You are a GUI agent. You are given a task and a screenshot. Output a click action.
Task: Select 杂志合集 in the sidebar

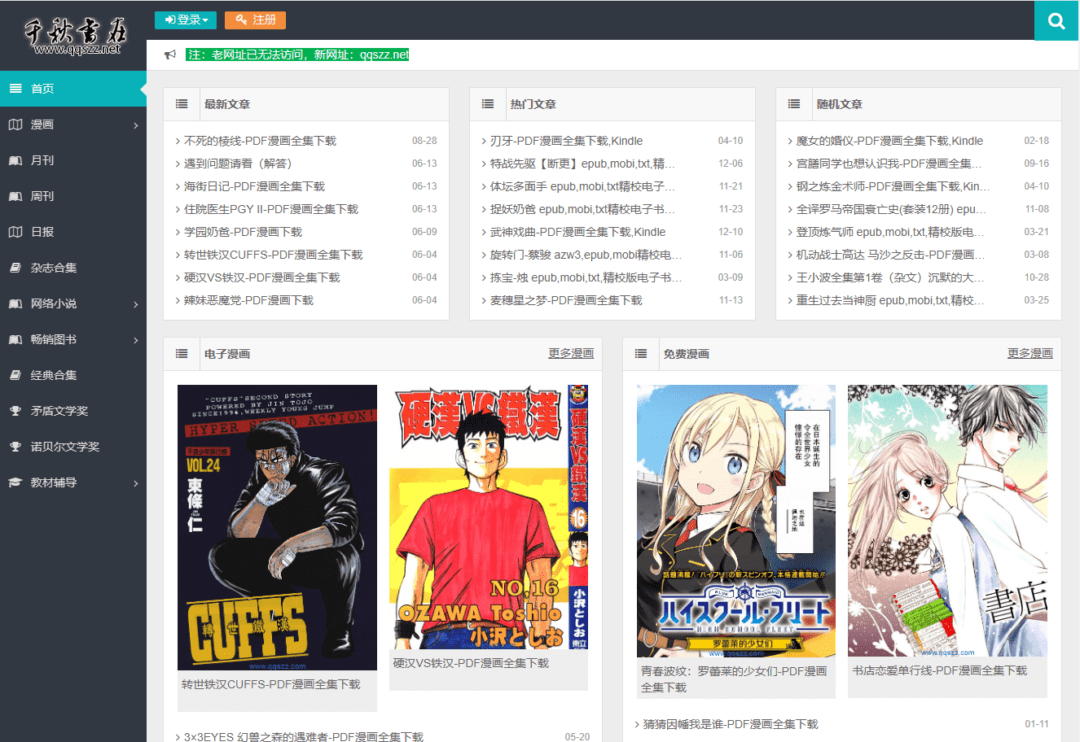[53, 268]
